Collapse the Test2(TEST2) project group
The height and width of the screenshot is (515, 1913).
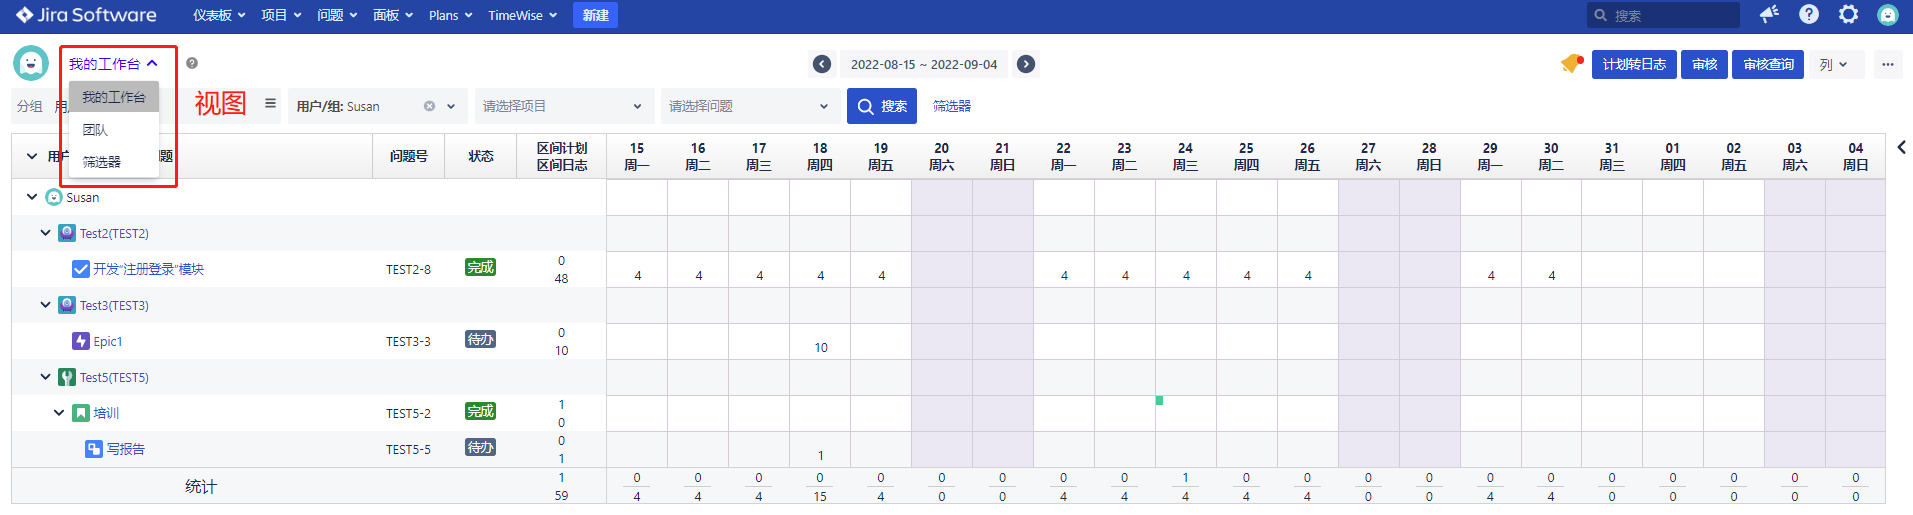45,233
